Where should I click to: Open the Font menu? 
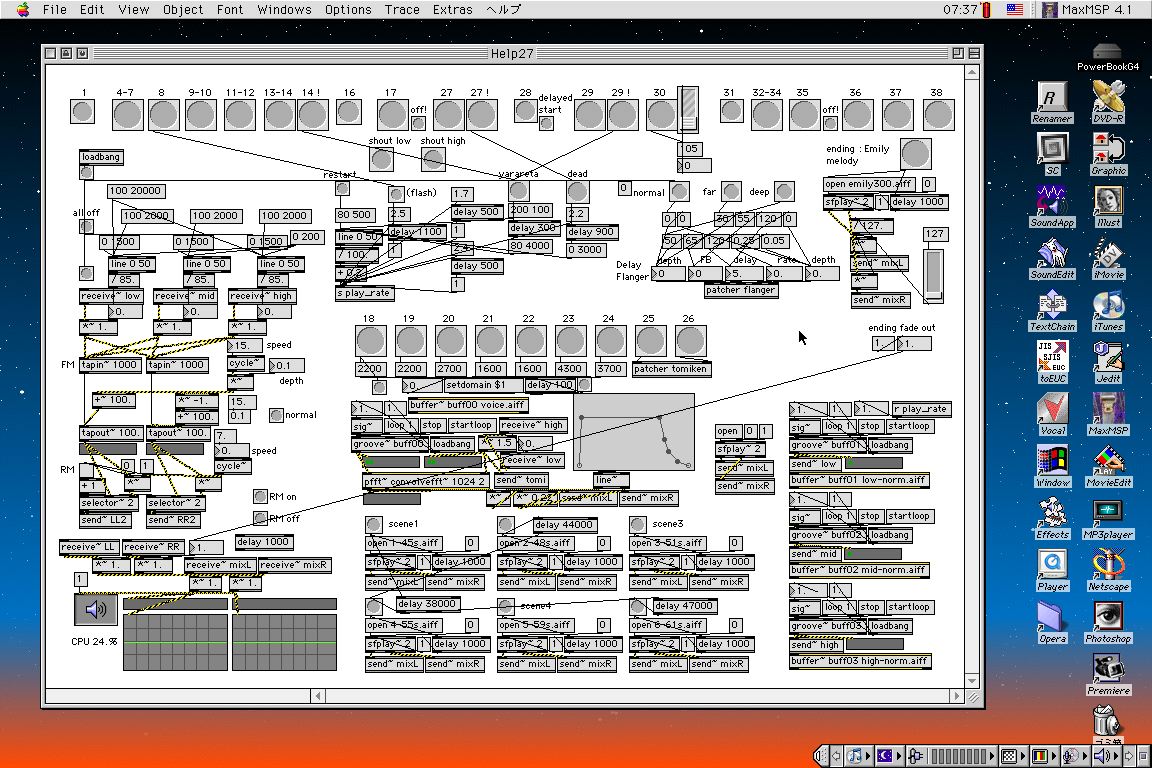[x=230, y=10]
